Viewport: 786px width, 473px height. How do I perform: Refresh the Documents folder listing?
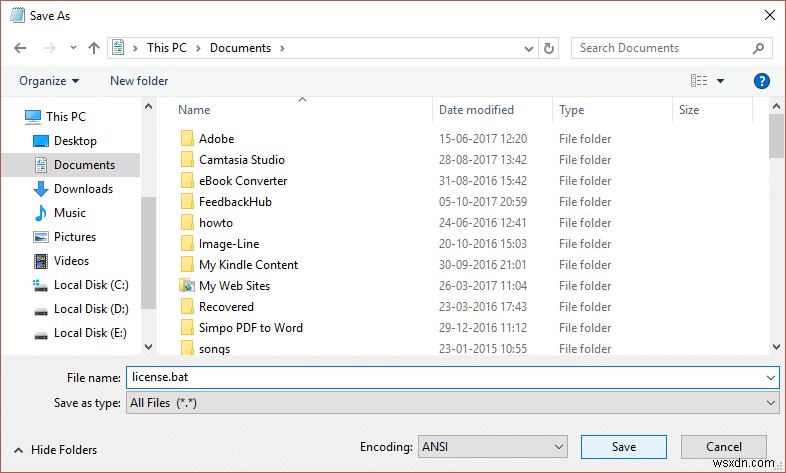(549, 48)
